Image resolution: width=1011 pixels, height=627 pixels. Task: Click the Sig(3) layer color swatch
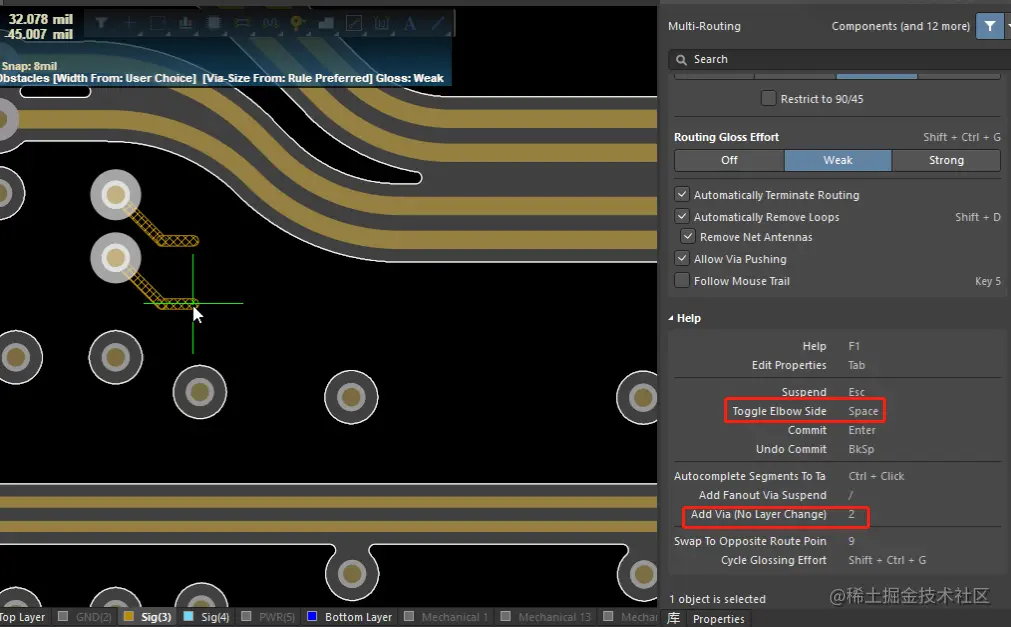click(x=128, y=616)
